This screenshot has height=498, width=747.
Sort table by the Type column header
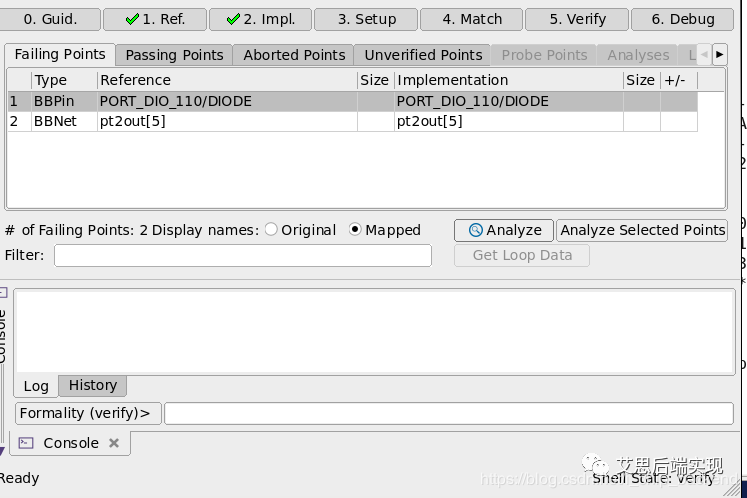click(64, 80)
